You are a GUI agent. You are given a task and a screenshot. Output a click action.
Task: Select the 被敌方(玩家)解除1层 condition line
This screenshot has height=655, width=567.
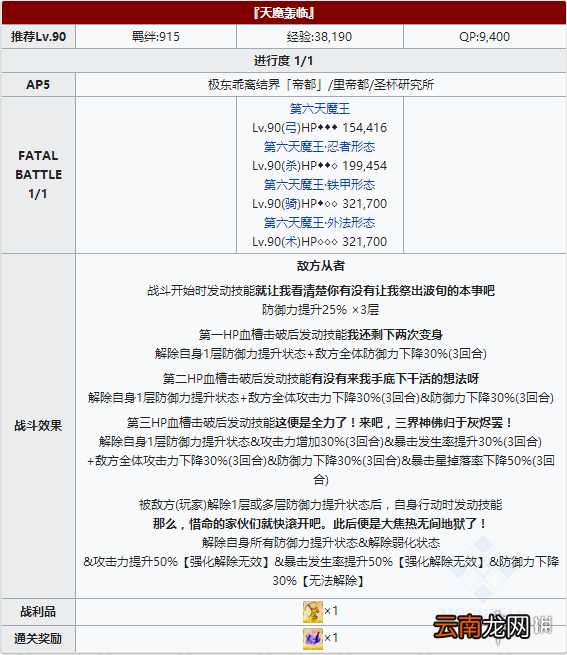[321, 505]
